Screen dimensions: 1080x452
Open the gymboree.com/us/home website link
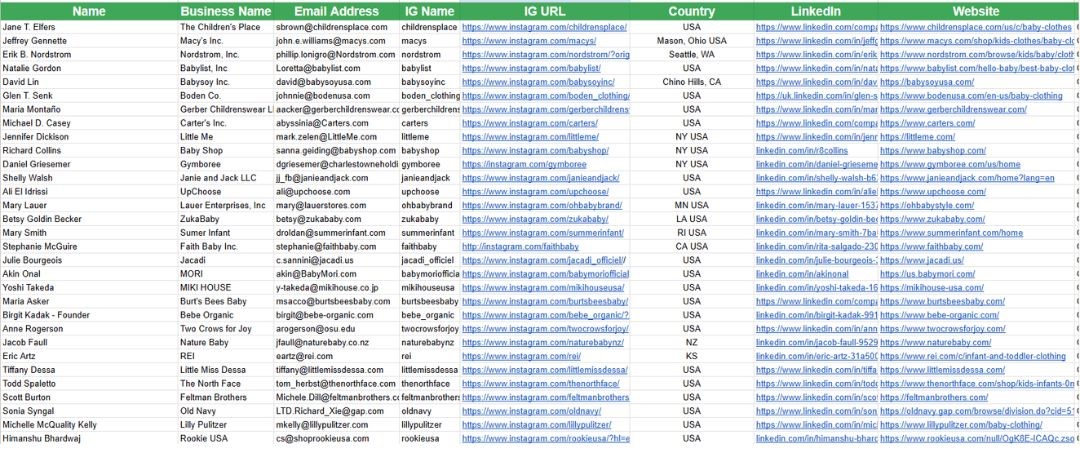click(x=951, y=165)
